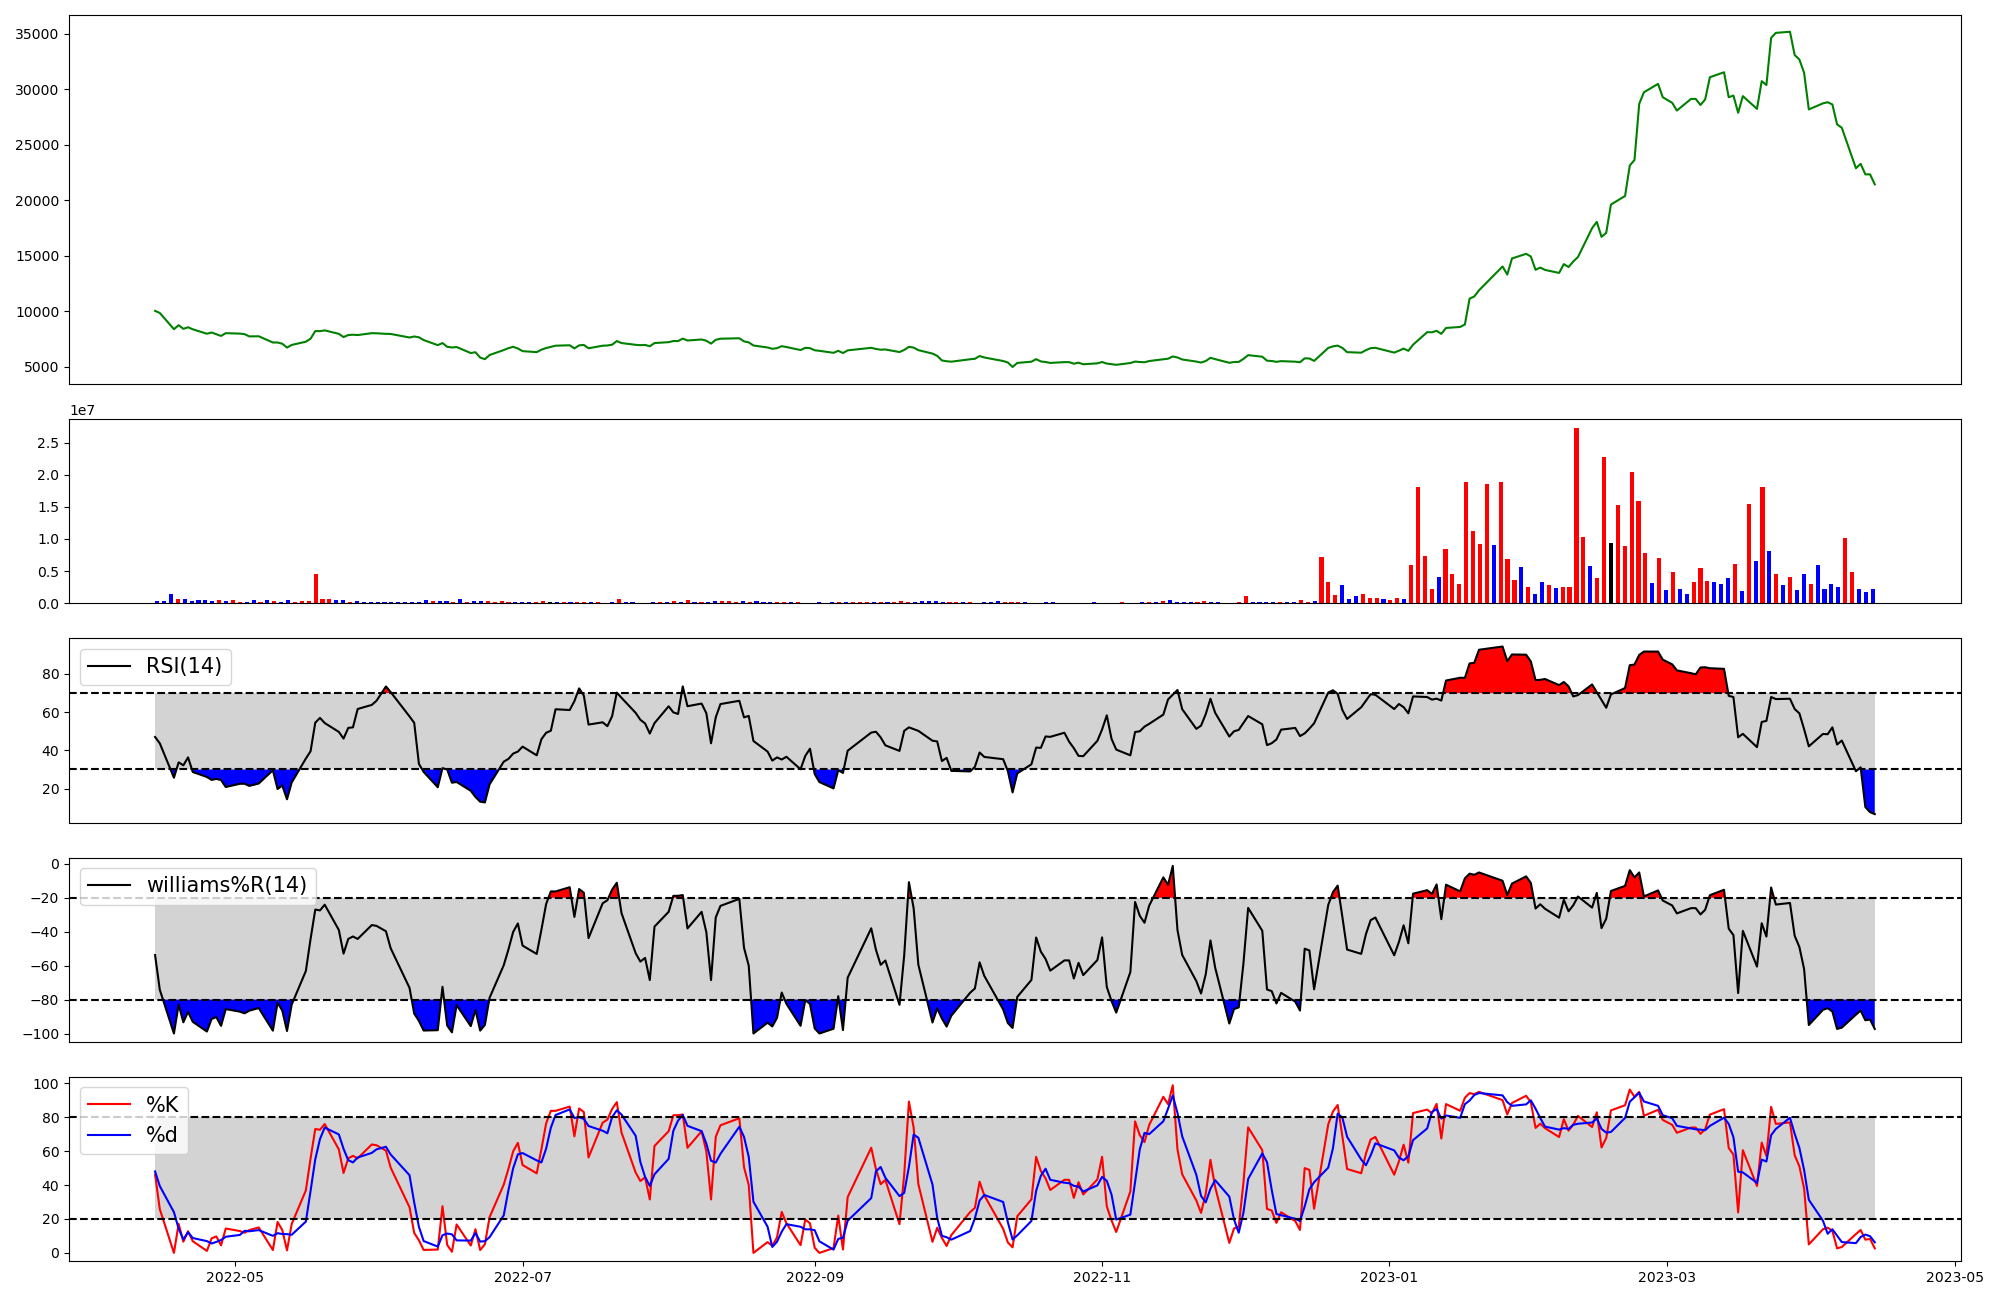
Task: Click the red %K legend line sample
Action: pyautogui.click(x=110, y=1104)
